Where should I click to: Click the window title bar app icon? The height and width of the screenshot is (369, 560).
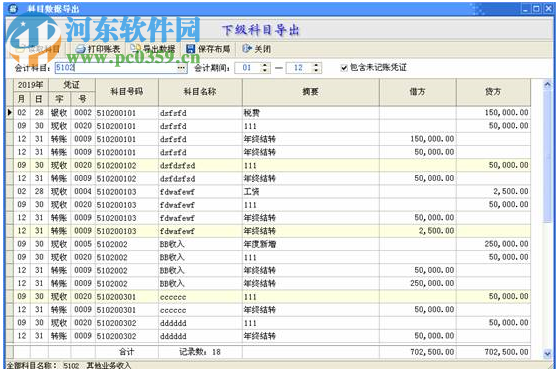13,9
